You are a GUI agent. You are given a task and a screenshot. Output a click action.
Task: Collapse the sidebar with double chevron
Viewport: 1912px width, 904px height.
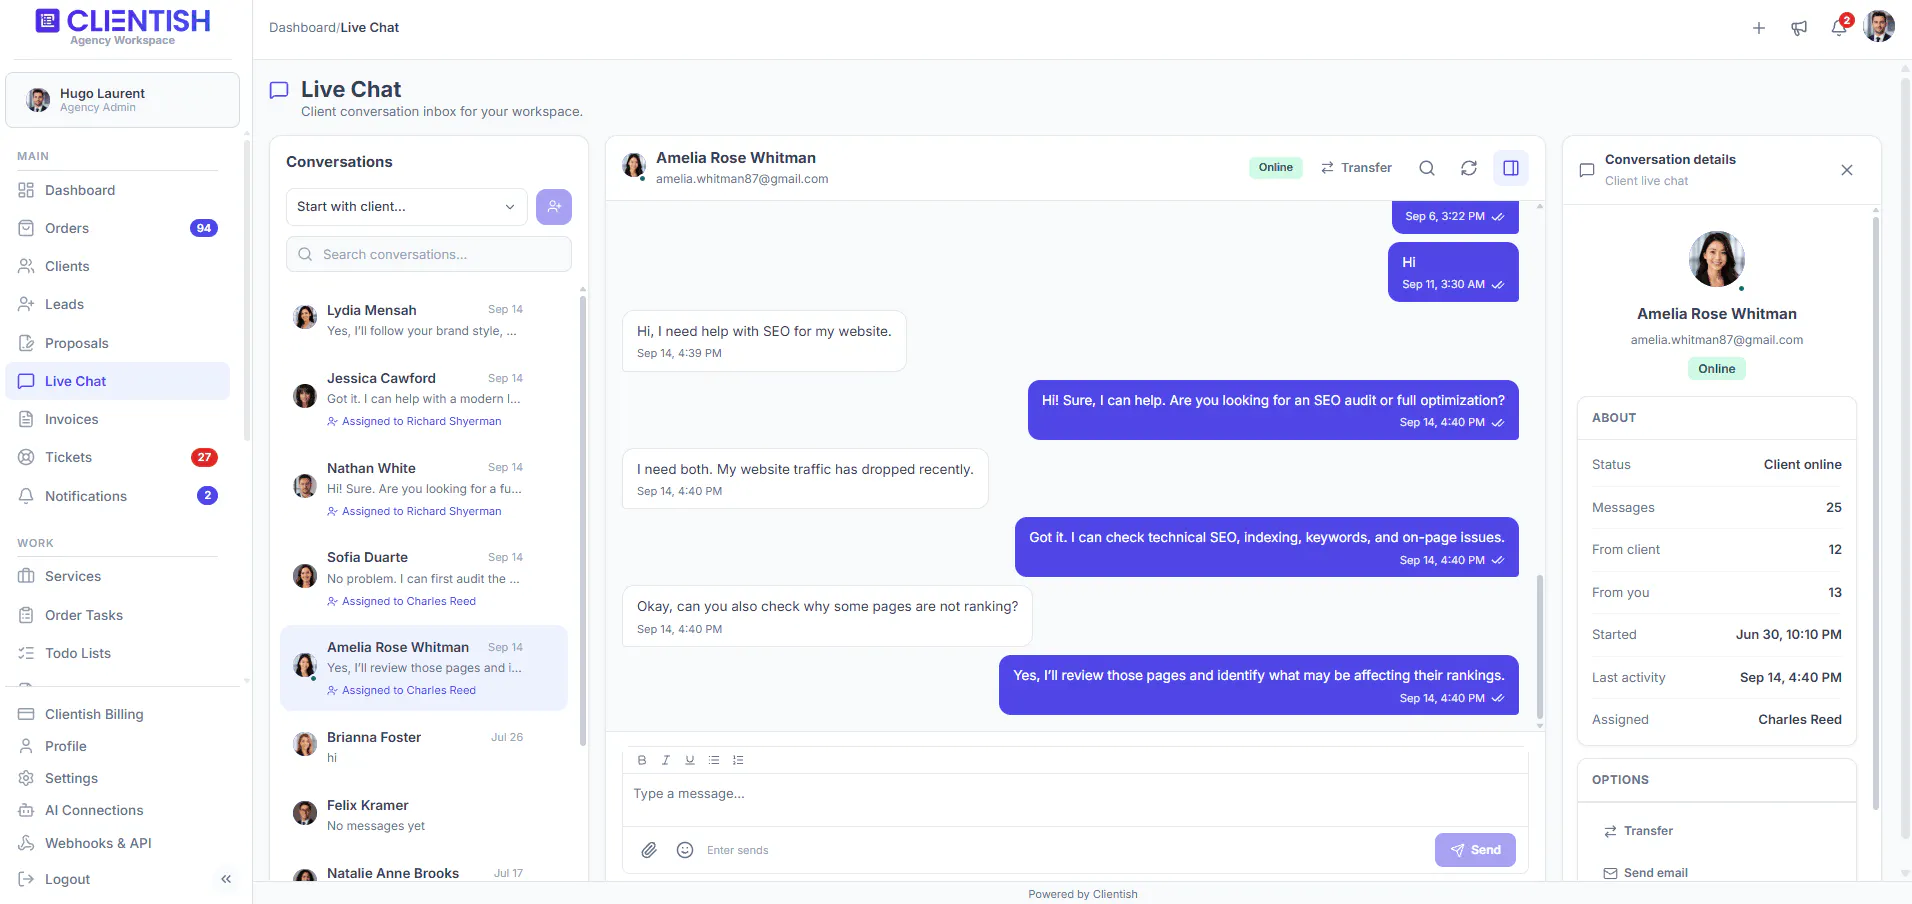[x=226, y=879]
